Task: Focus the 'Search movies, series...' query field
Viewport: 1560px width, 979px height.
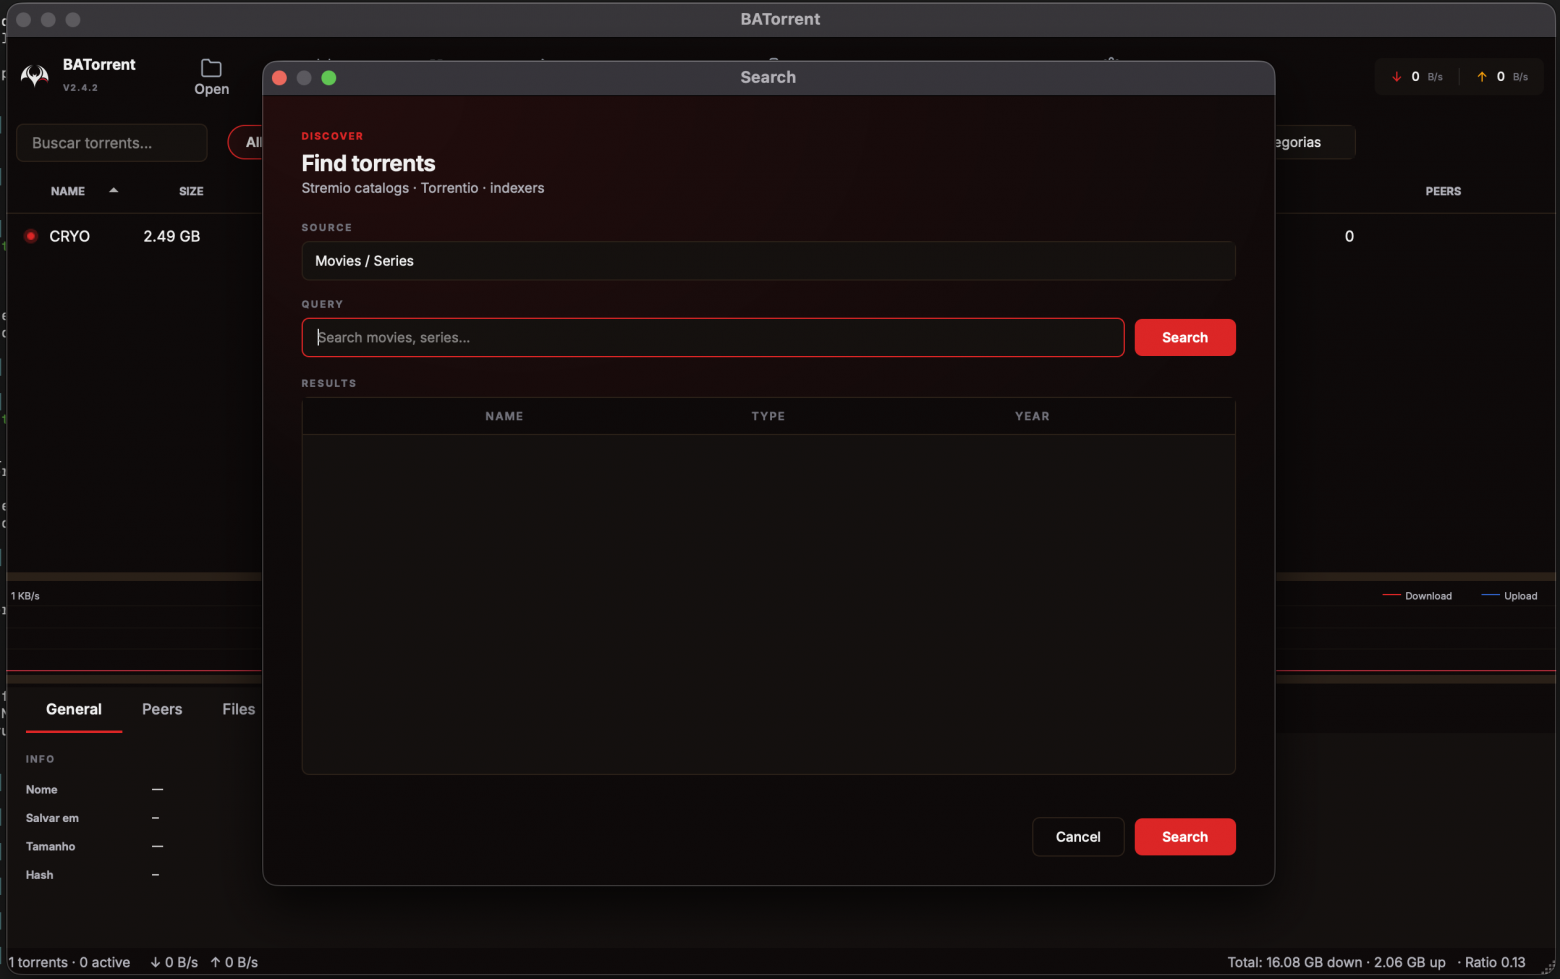Action: 713,338
